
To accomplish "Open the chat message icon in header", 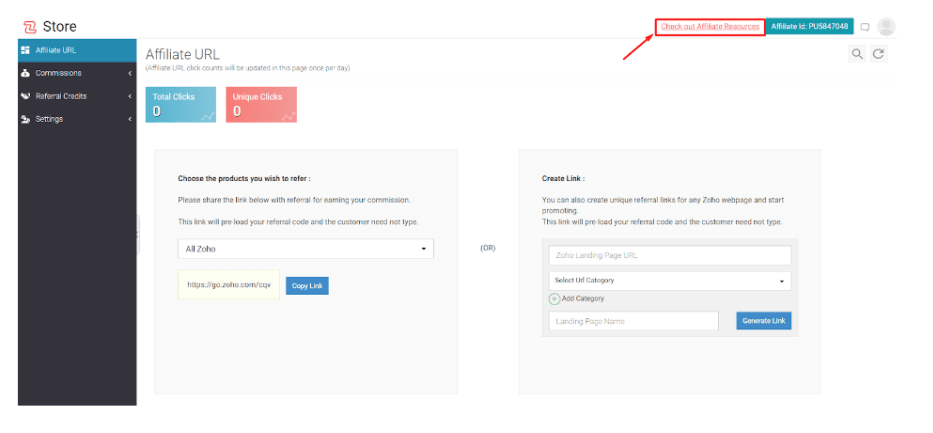I will (865, 27).
